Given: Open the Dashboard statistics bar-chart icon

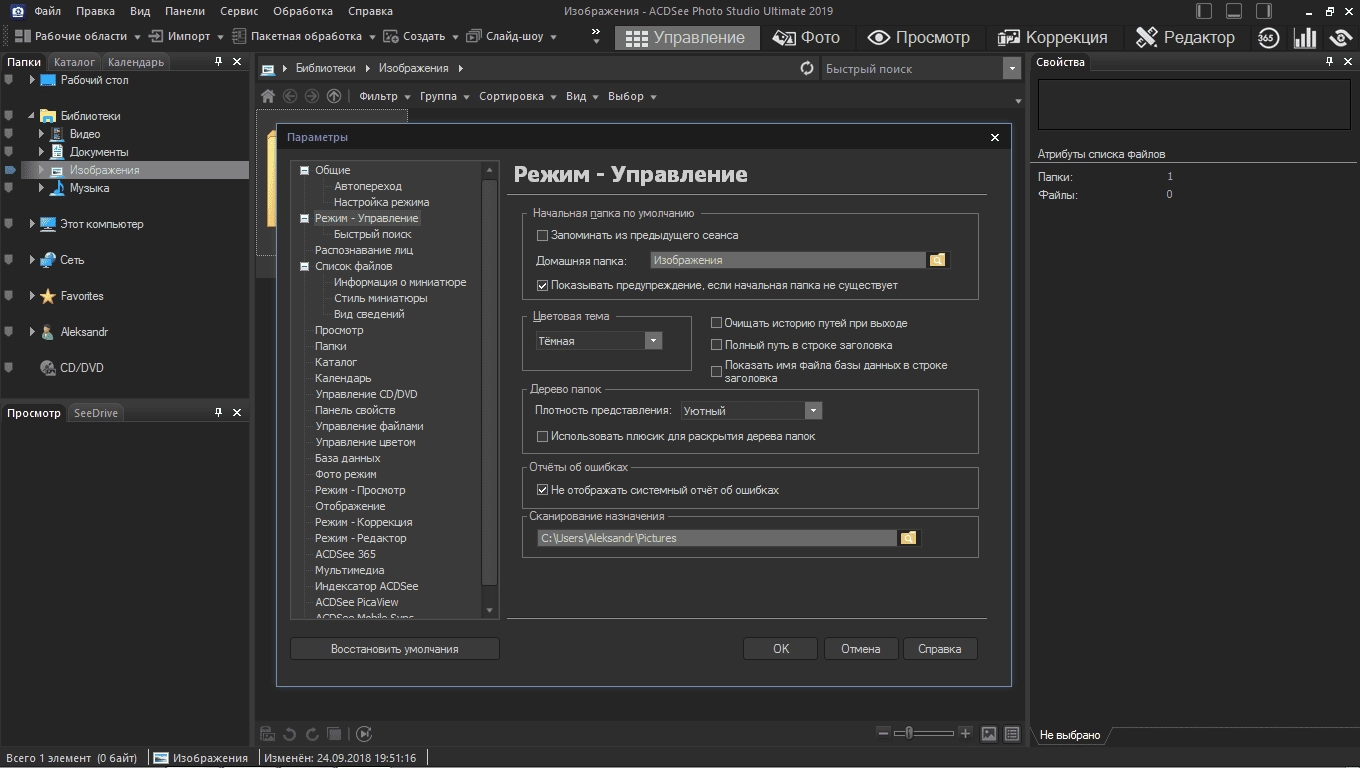Looking at the screenshot, I should 1305,38.
